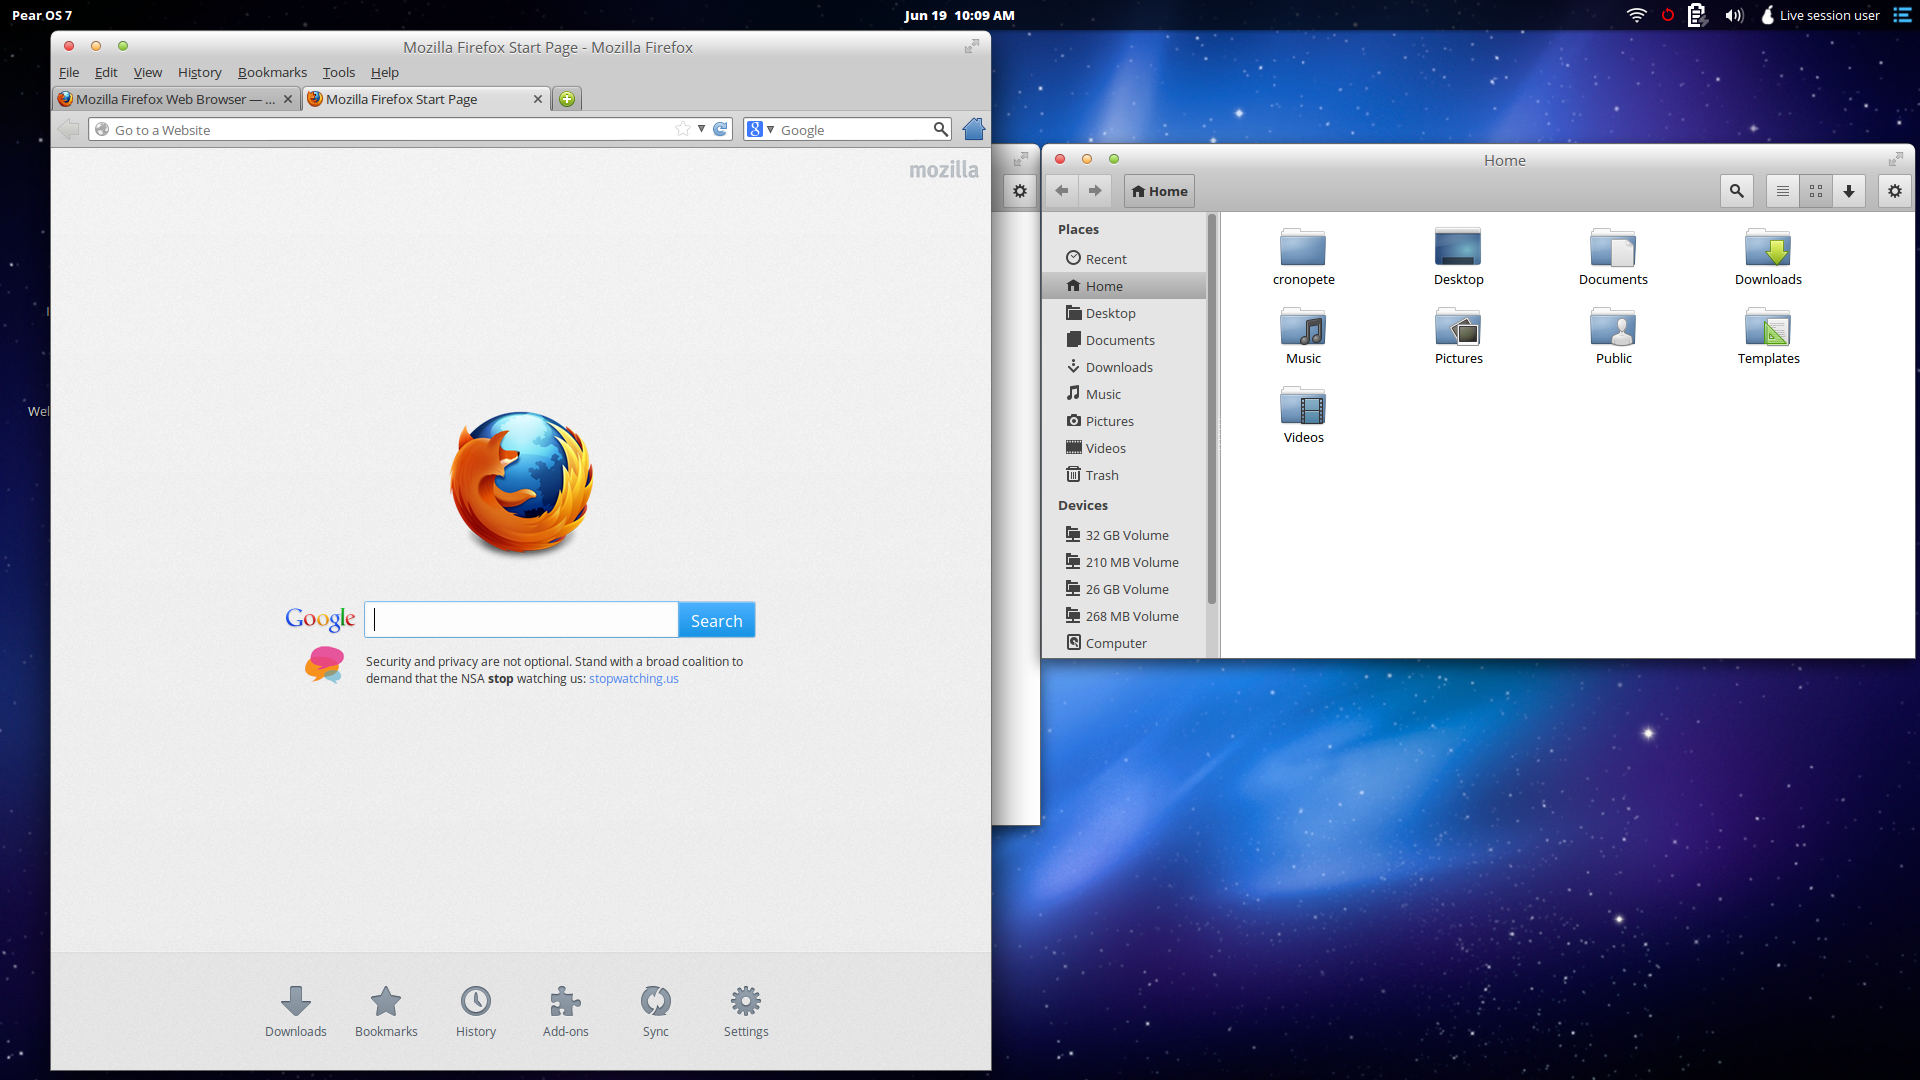Open Downloads shortcut on Firefox start page
Image resolution: width=1920 pixels, height=1080 pixels.
(x=295, y=1011)
